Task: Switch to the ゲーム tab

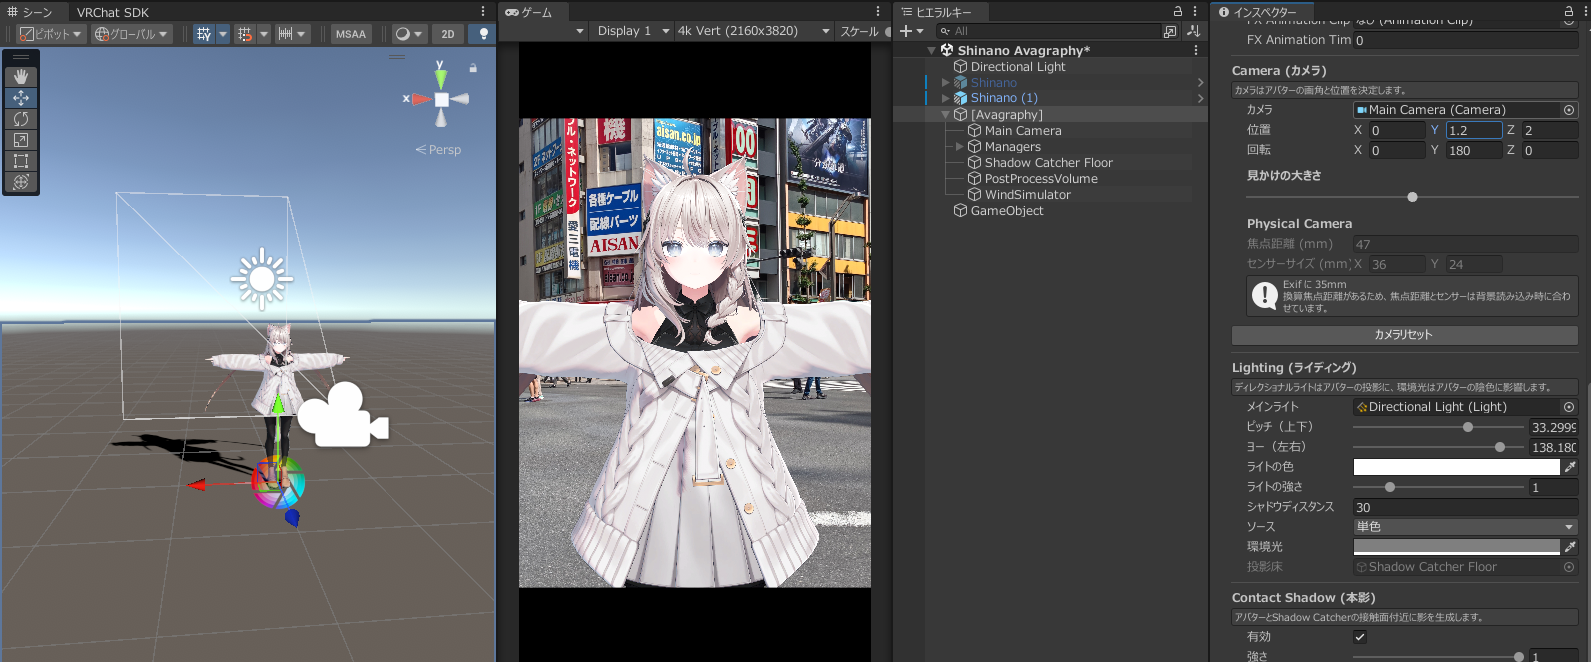Action: (528, 12)
